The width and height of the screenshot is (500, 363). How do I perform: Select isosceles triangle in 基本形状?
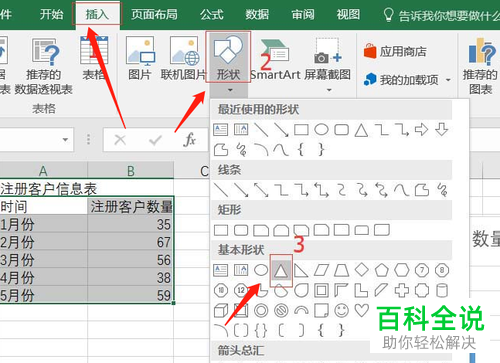click(281, 271)
